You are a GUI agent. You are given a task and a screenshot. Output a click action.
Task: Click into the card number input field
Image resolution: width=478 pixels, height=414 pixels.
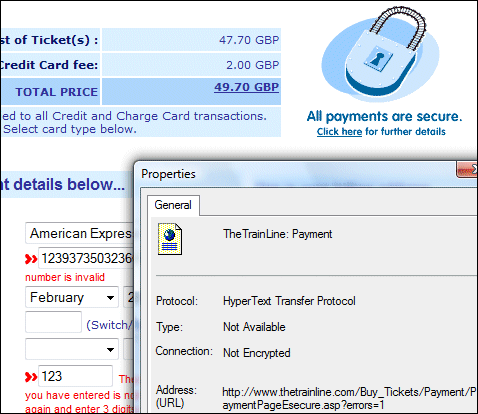[86, 258]
